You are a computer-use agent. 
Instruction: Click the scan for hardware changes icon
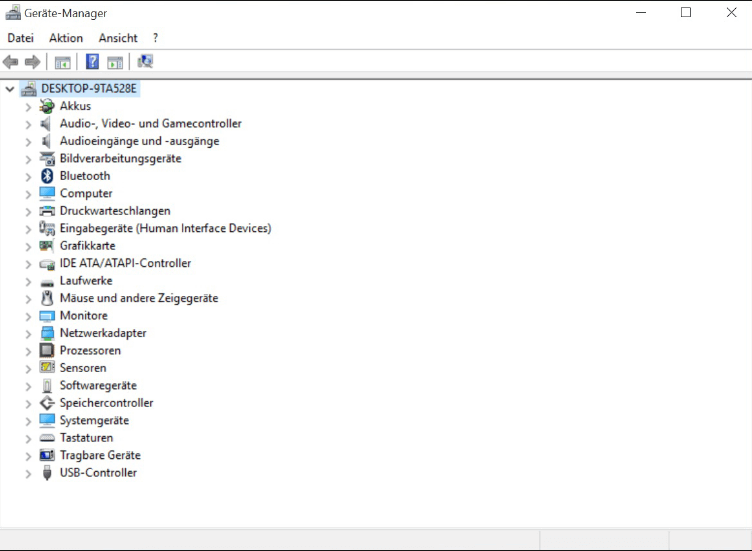click(145, 61)
